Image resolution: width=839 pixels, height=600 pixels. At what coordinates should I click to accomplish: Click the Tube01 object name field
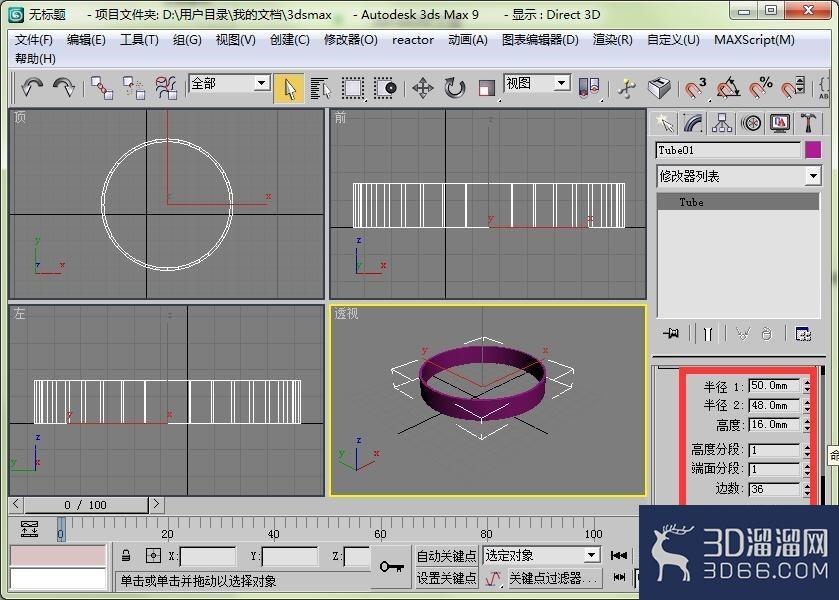(x=728, y=150)
